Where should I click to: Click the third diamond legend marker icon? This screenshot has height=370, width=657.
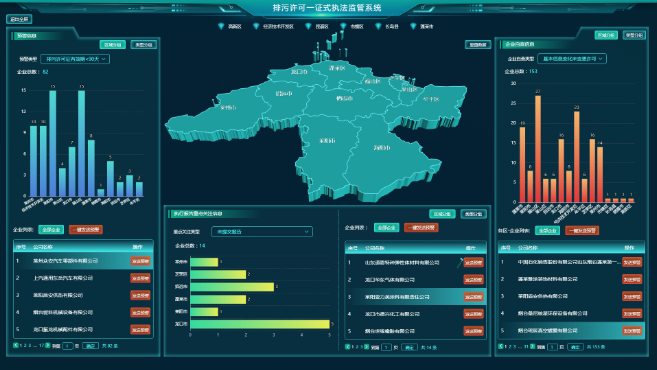[308, 26]
